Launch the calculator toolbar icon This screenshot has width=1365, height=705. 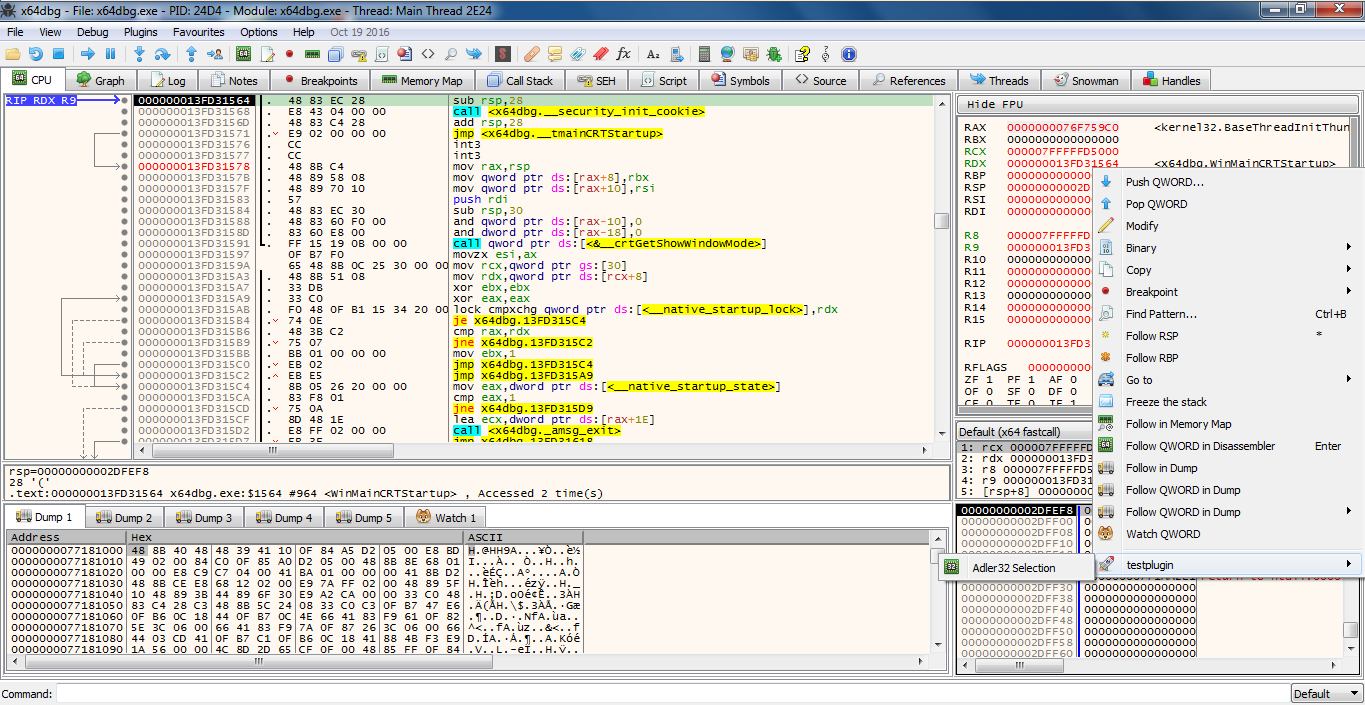point(704,54)
